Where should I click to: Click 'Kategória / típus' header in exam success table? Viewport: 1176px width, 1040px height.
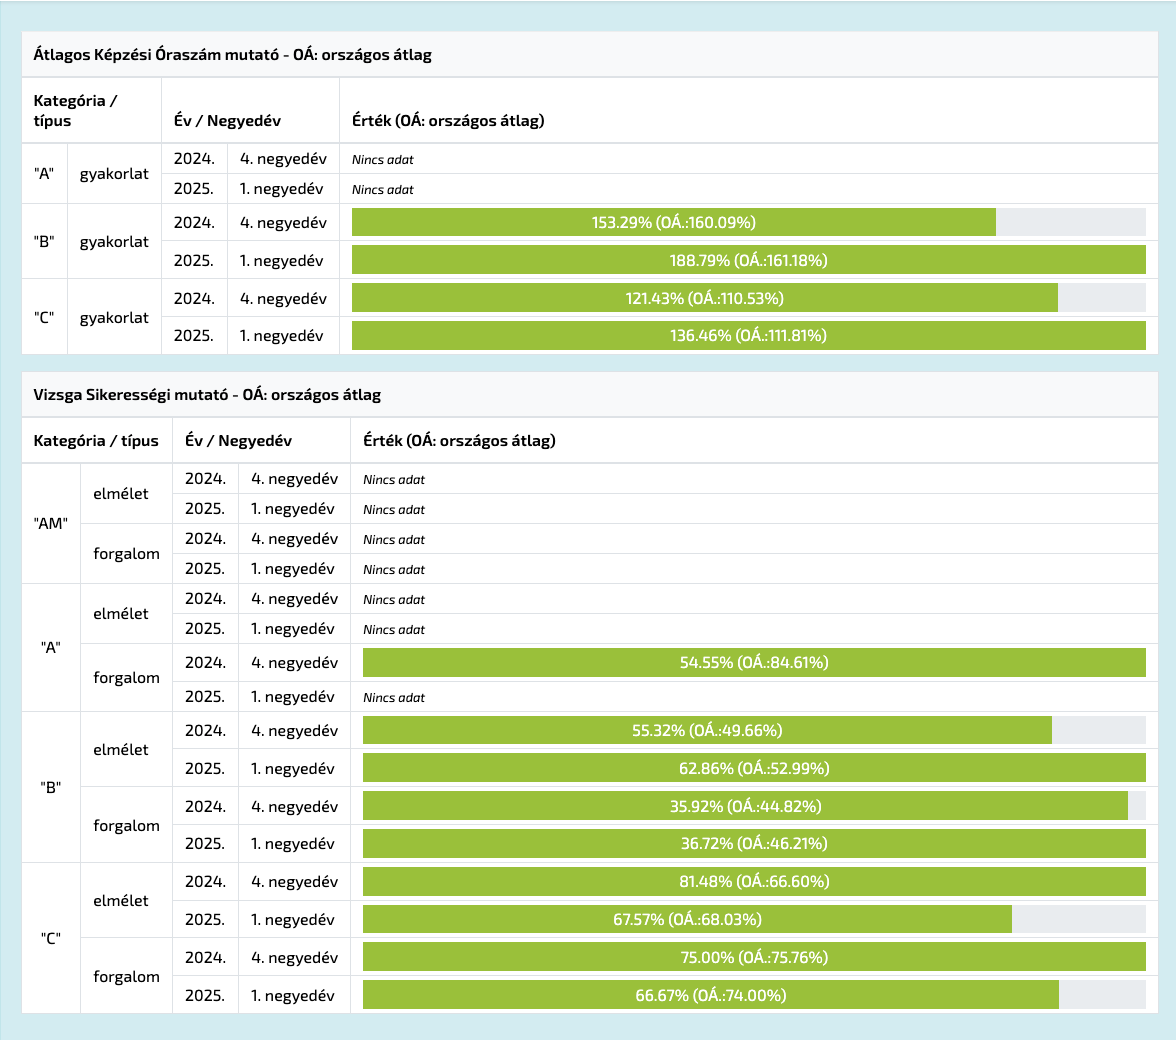click(x=96, y=441)
